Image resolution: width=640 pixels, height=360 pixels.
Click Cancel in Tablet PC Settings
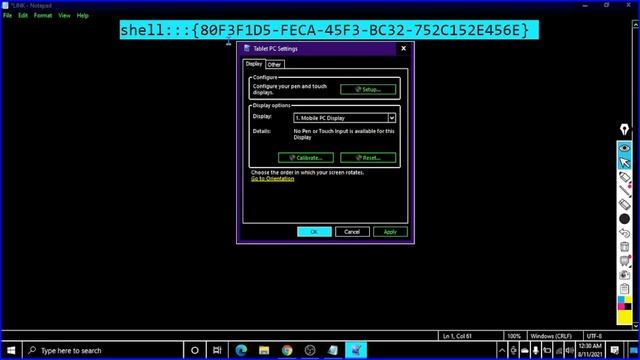pos(352,232)
